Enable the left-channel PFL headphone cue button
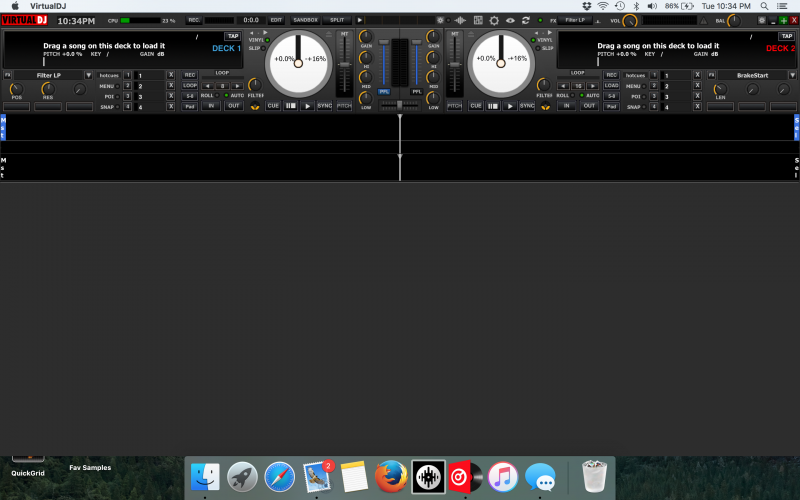Screen dimensions: 800x500 (384, 92)
